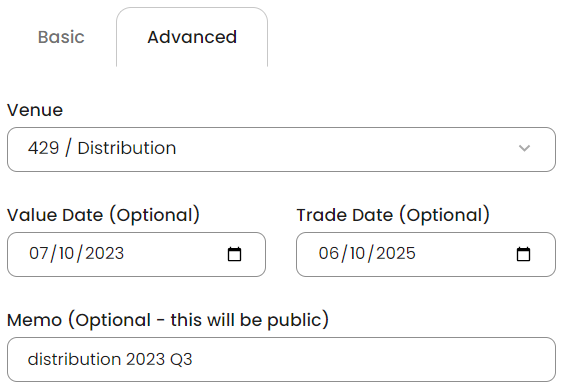Click the 'Venue' field label

[35, 110]
